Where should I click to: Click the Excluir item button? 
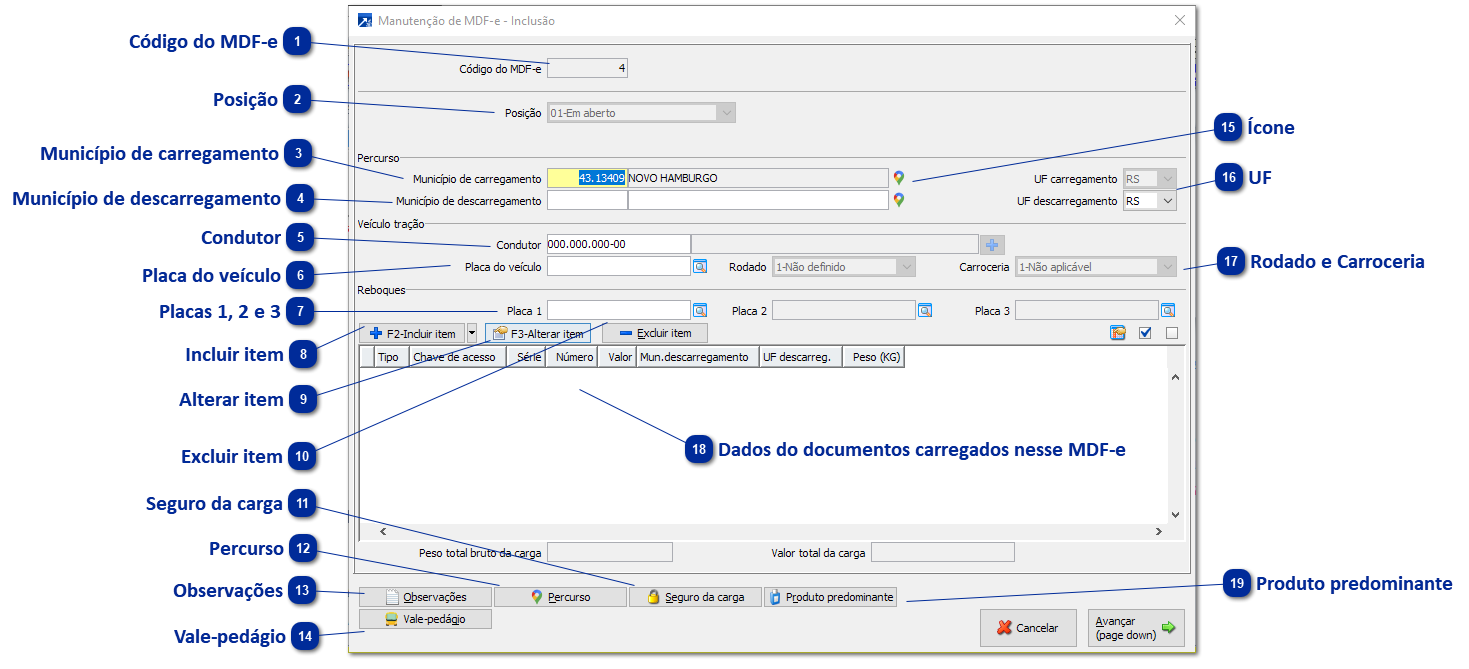click(654, 333)
